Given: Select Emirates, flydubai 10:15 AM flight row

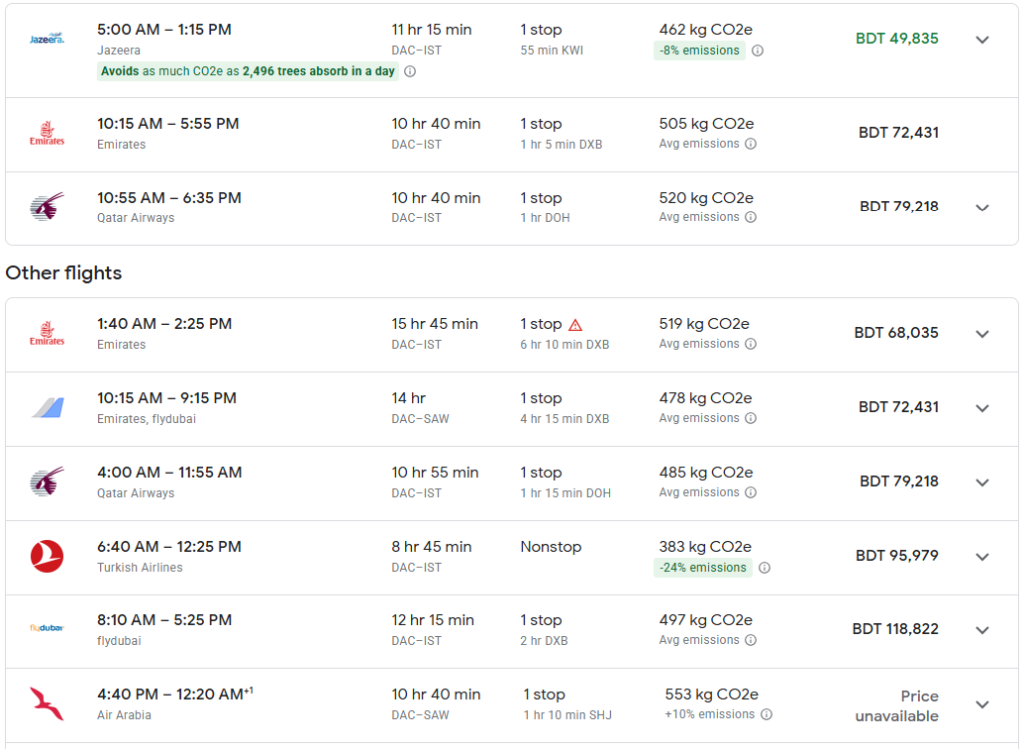Looking at the screenshot, I should coord(512,409).
